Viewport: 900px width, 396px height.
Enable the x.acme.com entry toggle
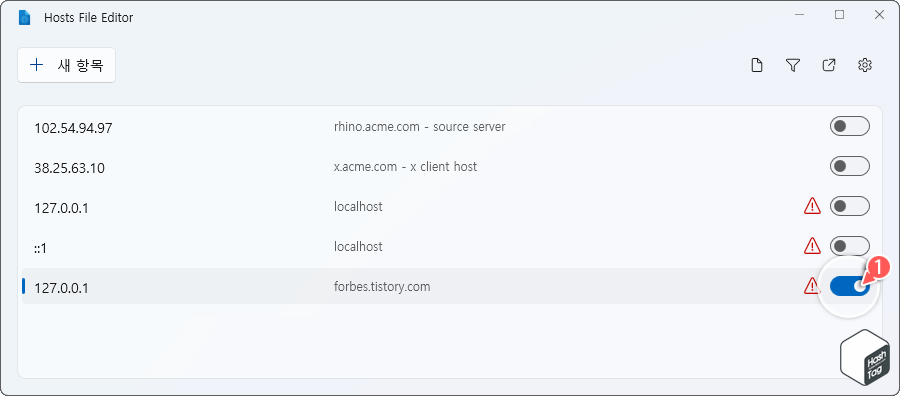(849, 166)
